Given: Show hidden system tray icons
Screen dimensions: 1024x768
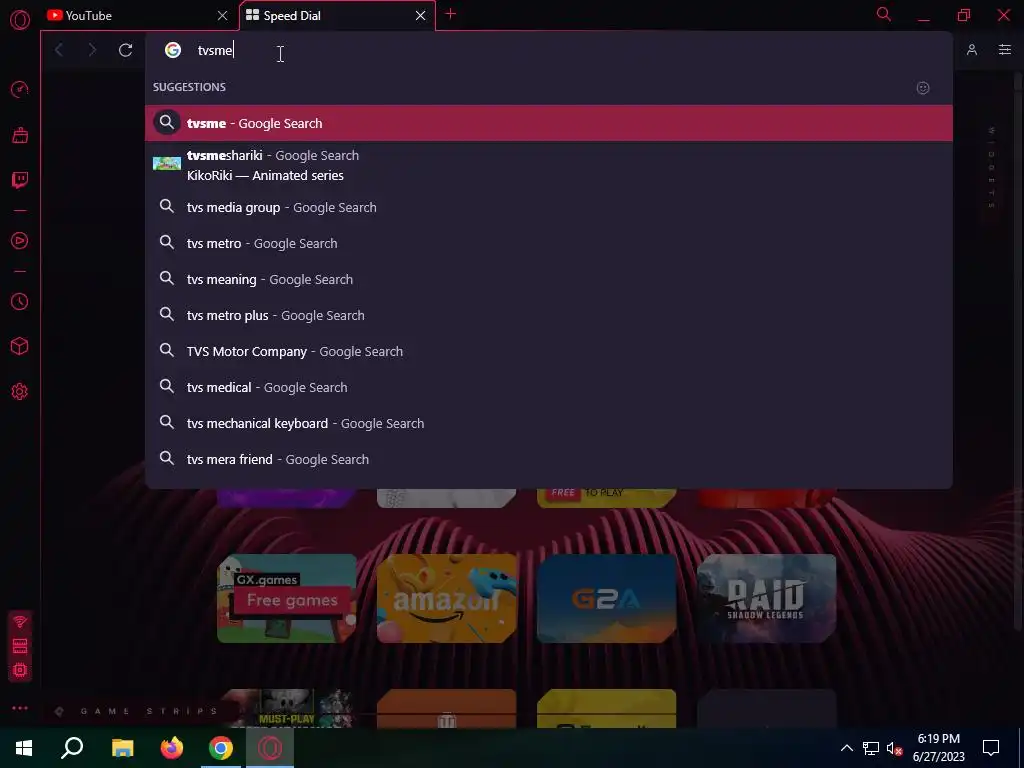Looking at the screenshot, I should click(x=846, y=748).
